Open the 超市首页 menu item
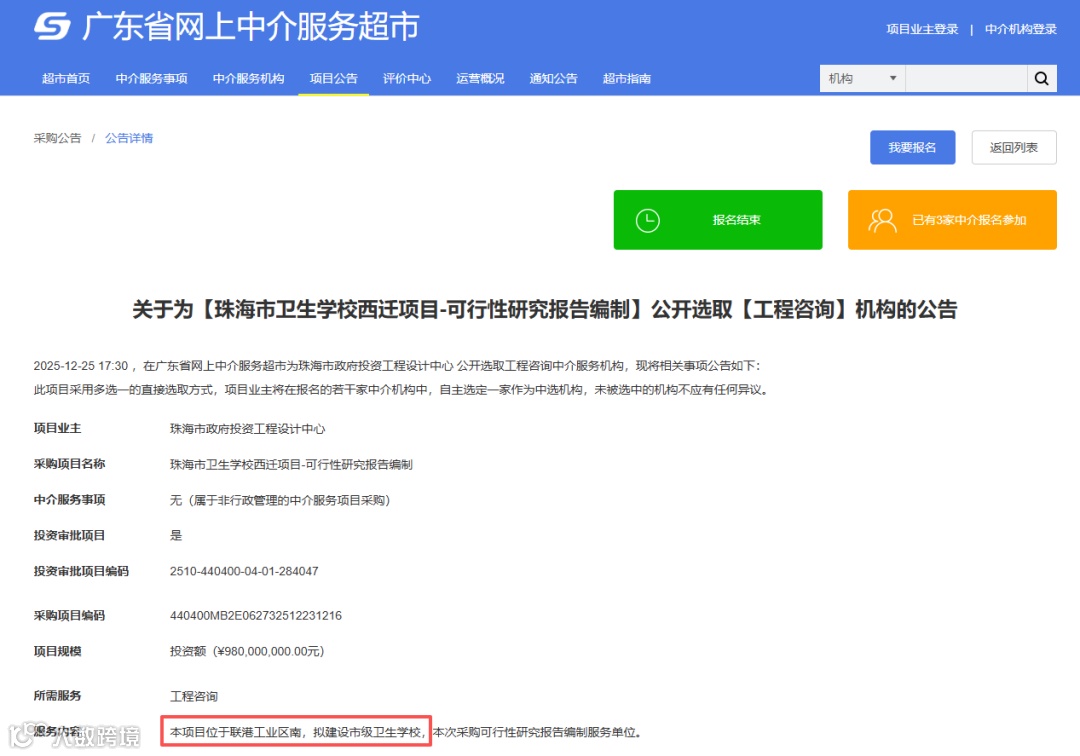1080x756 pixels. click(x=65, y=78)
